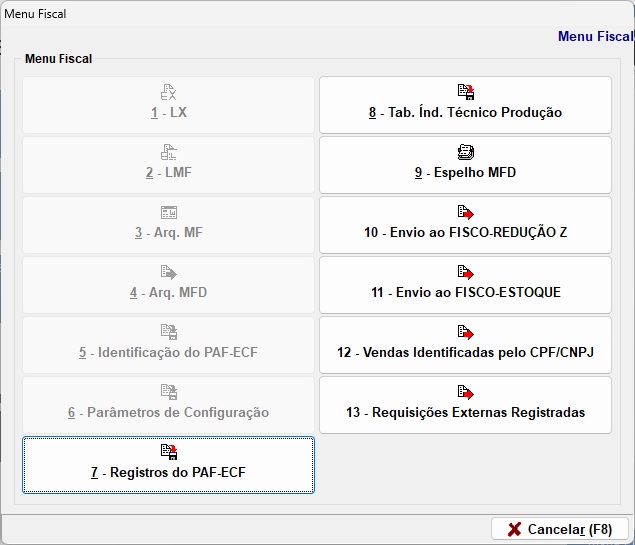
Task: Open 9 - Espelho MFD
Action: pos(465,165)
